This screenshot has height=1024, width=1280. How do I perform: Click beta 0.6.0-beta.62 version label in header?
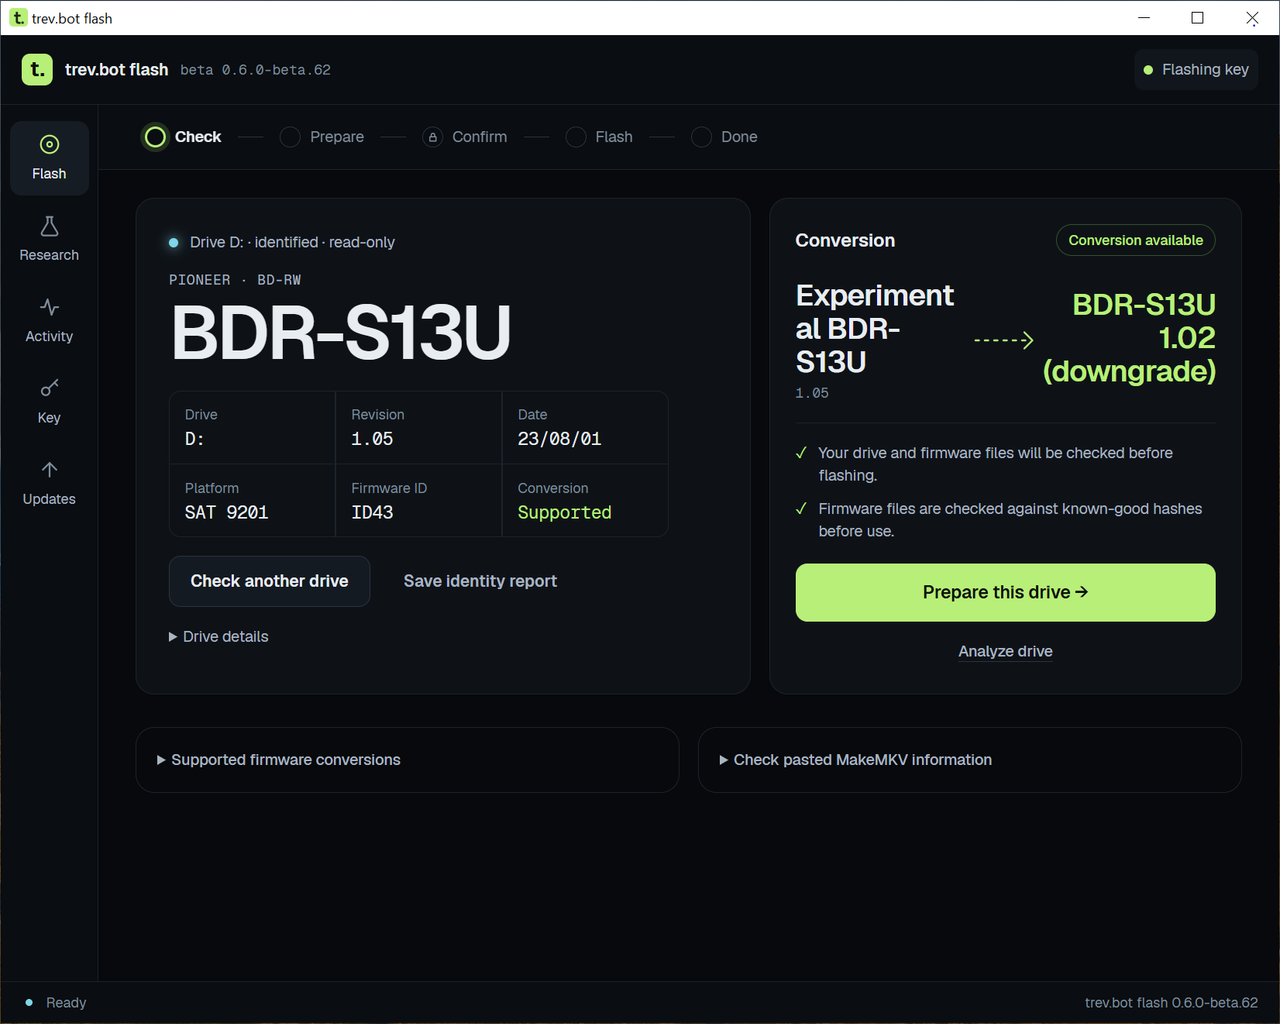pos(255,70)
